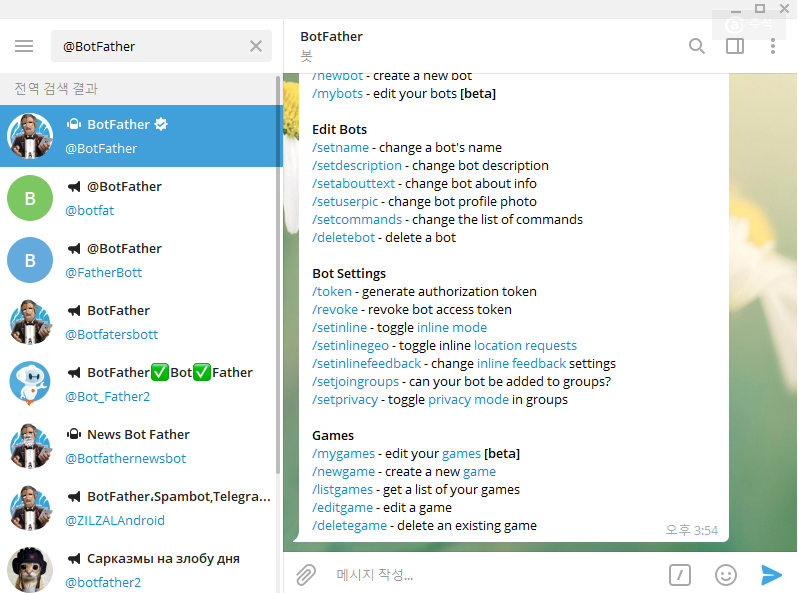799x593 pixels.
Task: Click the /setuserpic command link
Action: [345, 202]
